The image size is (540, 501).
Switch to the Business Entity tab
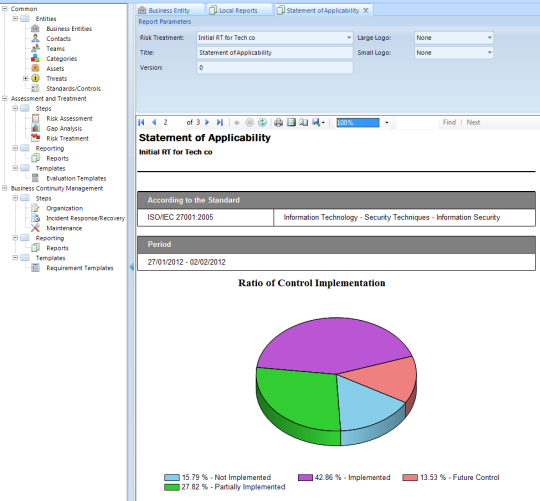(170, 10)
